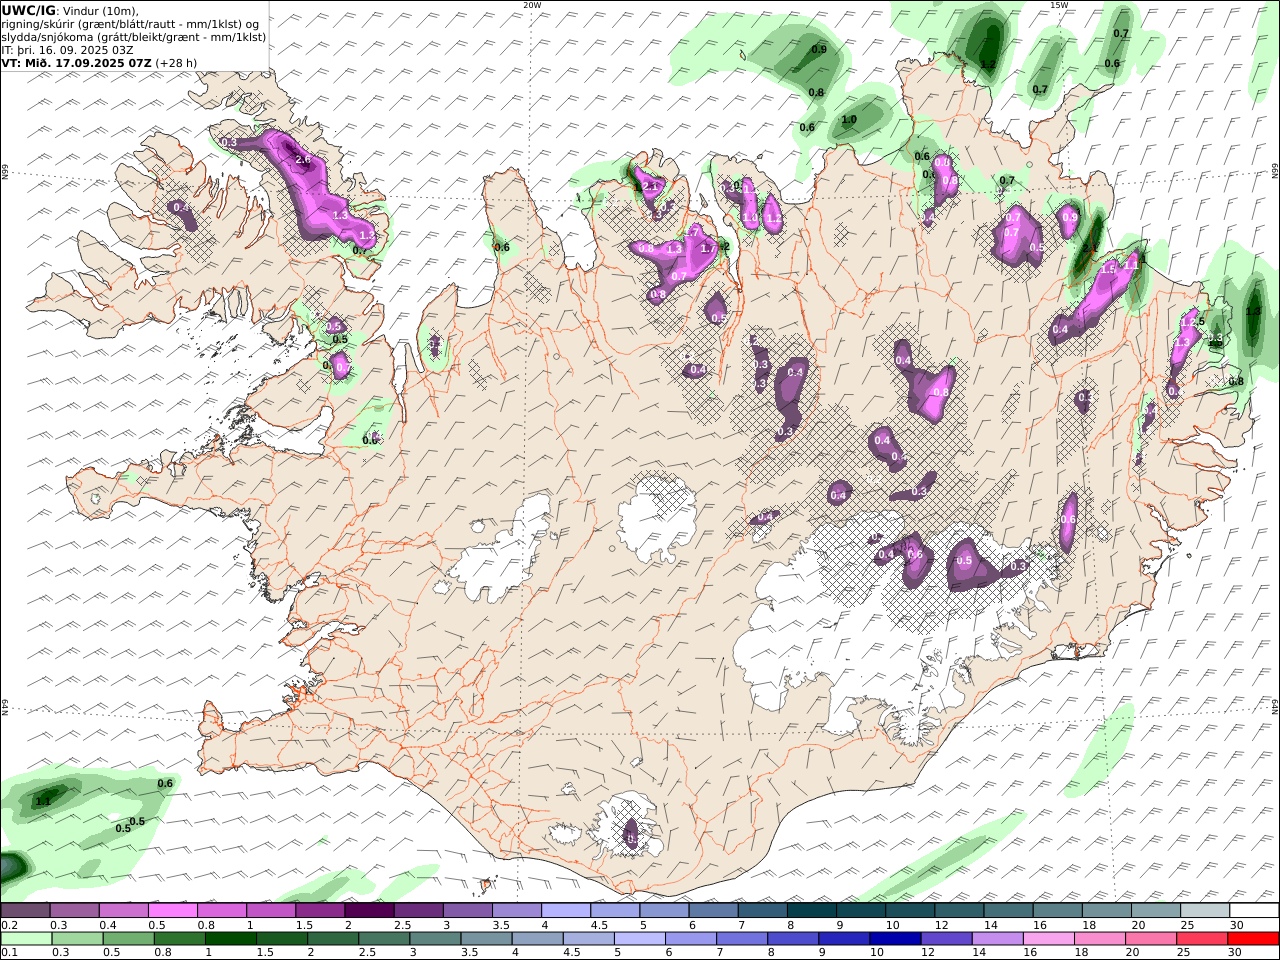Pick the purple 12 swatch in lower legend row
Viewport: 1280px width, 960px height.
(946, 939)
